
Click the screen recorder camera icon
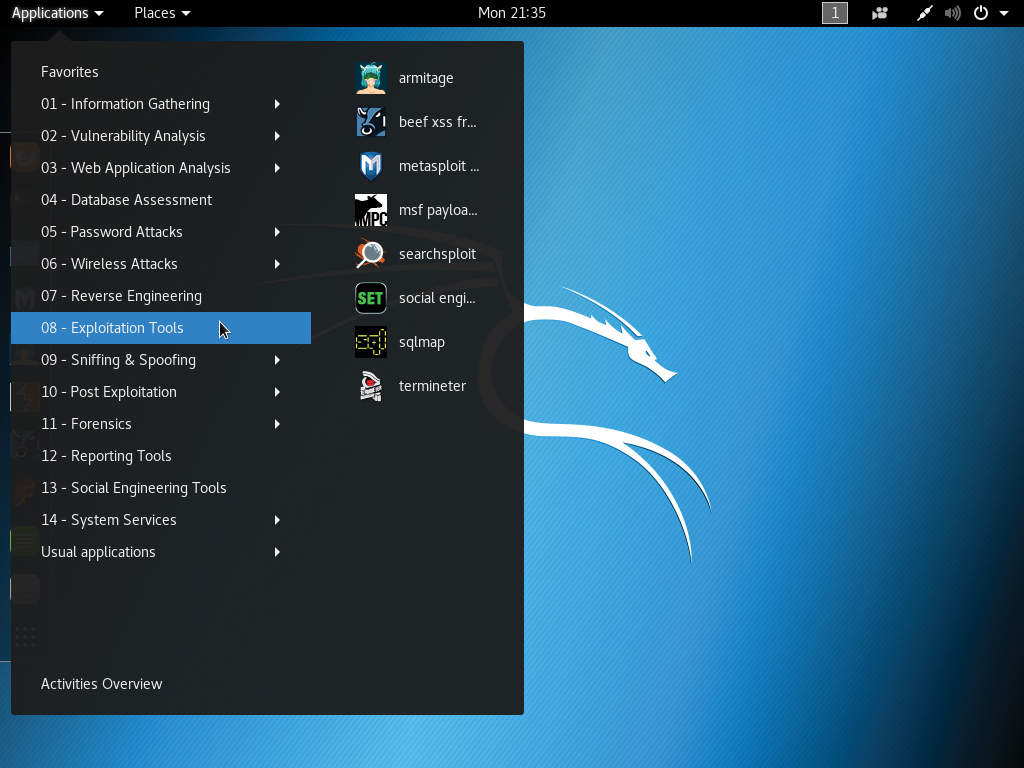[880, 13]
